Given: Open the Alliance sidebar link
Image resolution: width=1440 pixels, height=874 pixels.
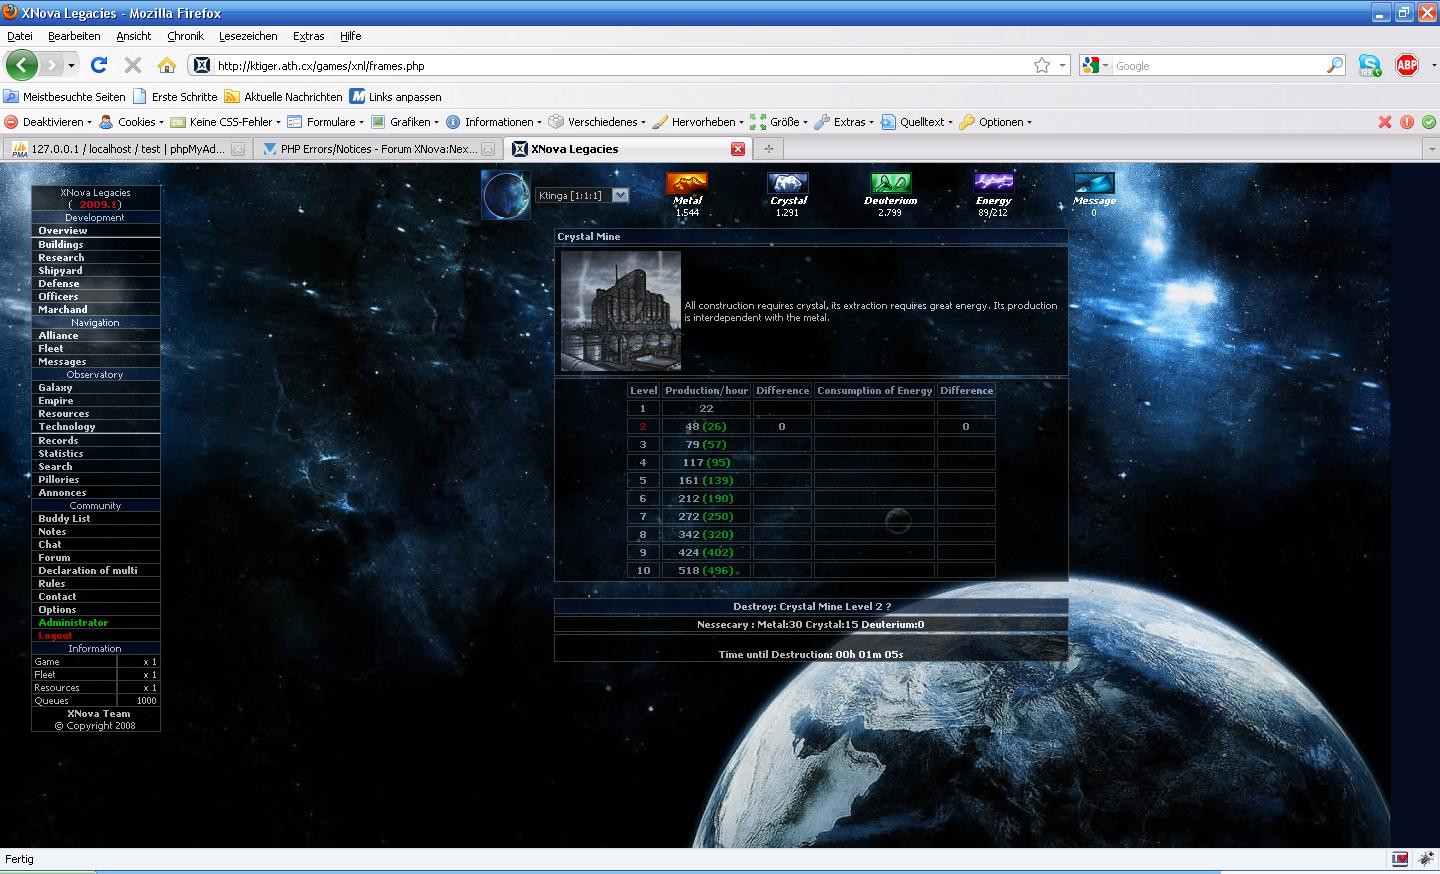Looking at the screenshot, I should (x=58, y=336).
